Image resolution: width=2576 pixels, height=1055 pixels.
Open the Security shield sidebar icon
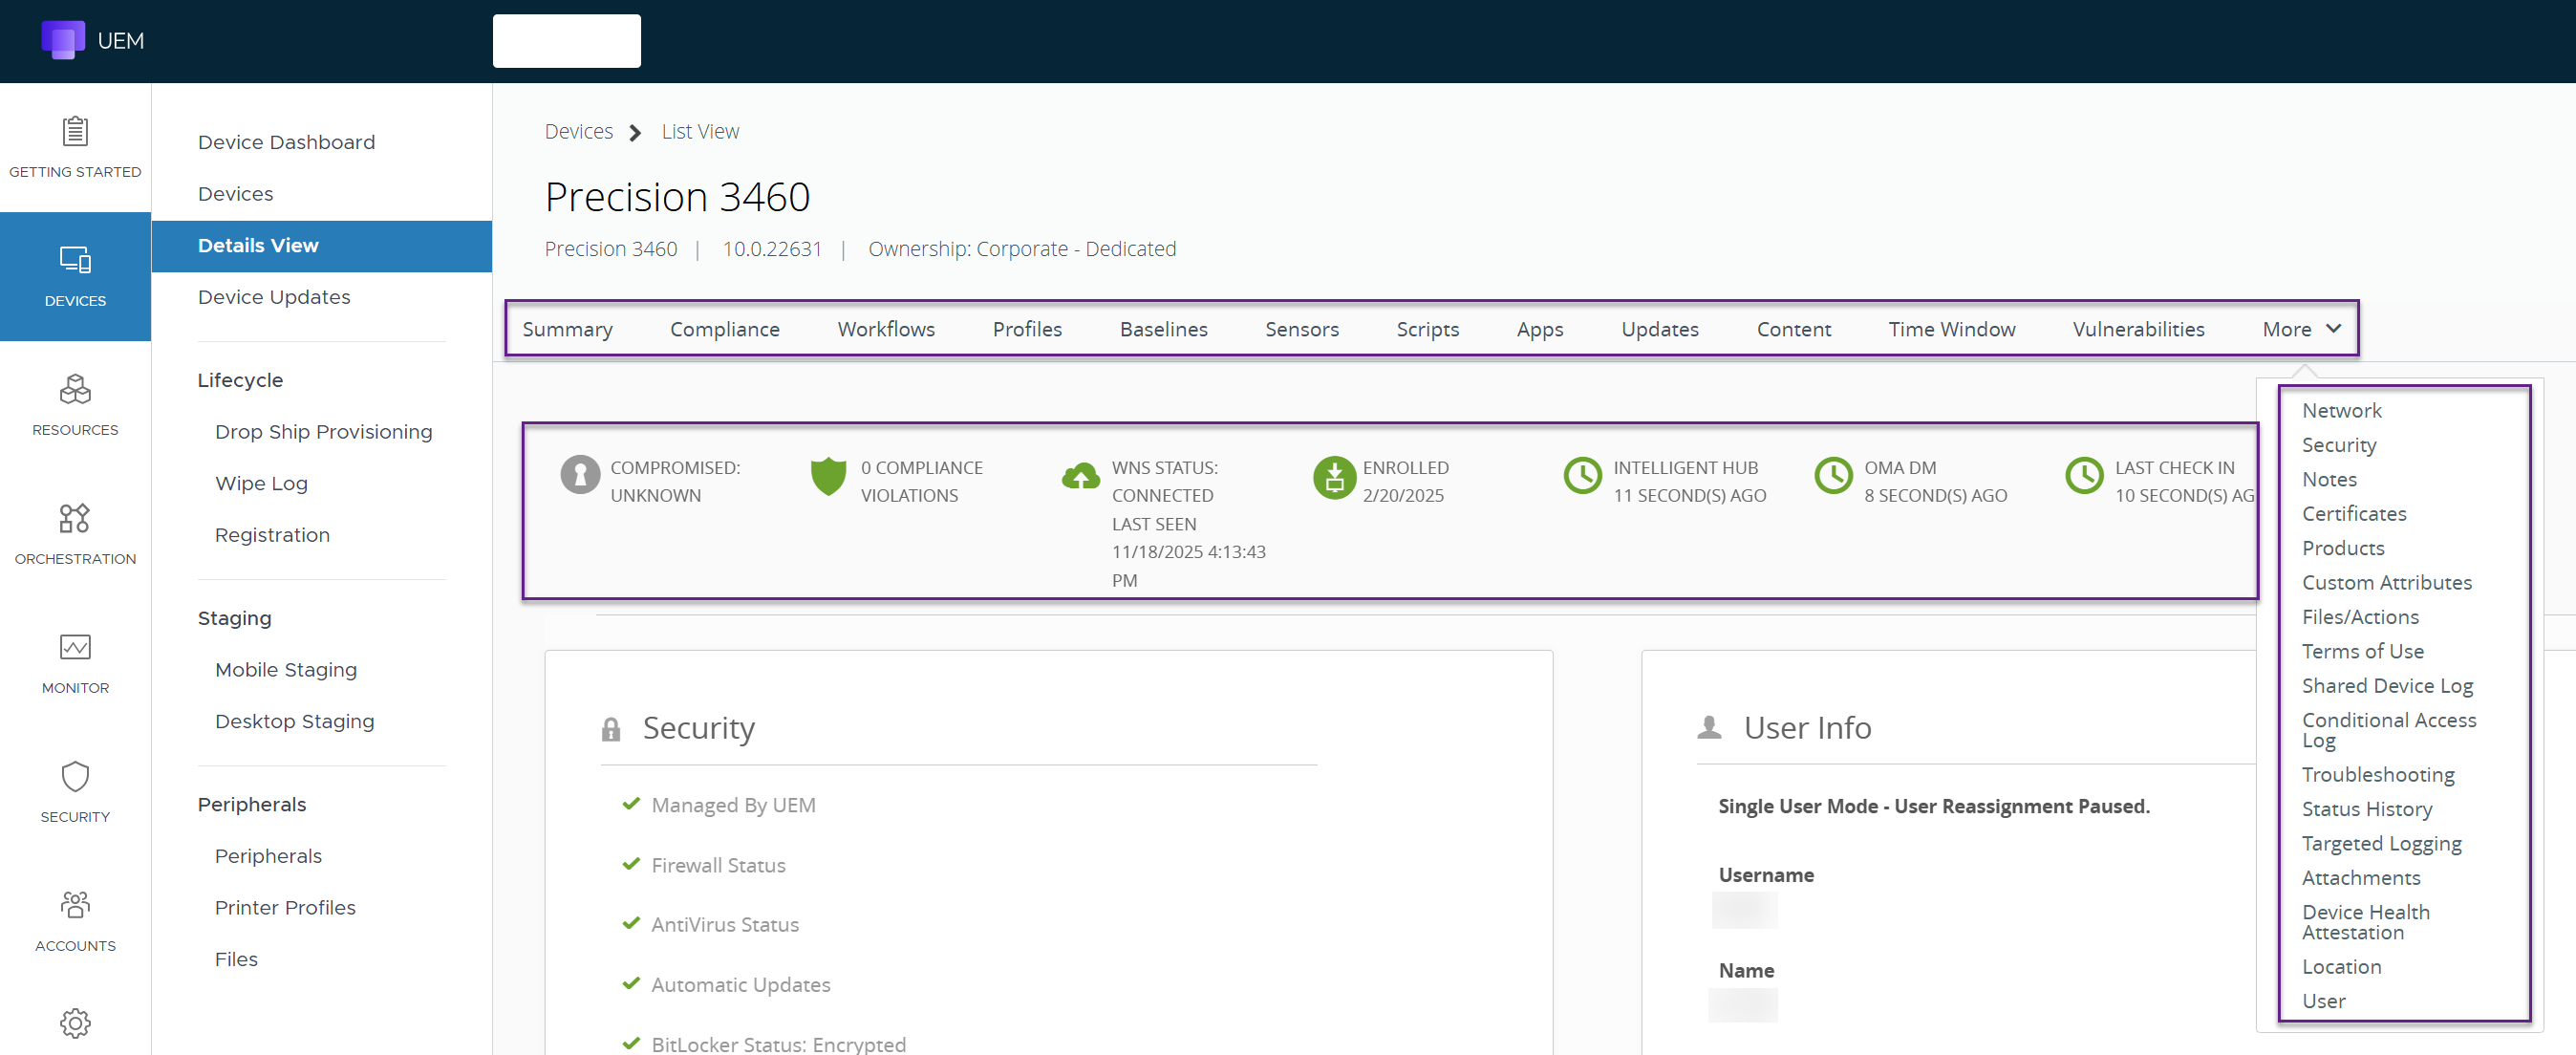pos(75,776)
